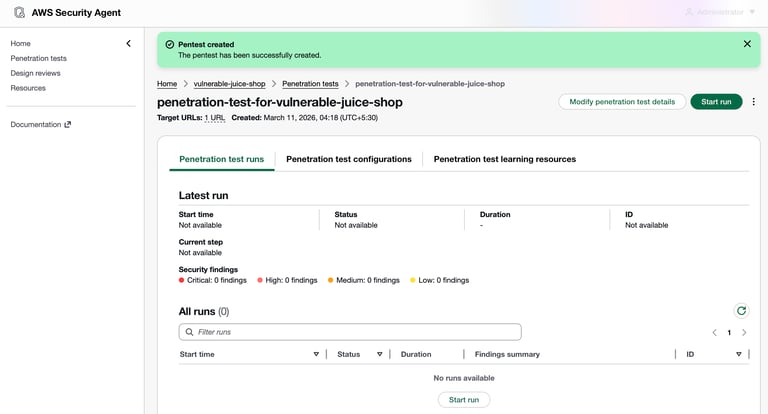
Task: Follow the Home breadcrumb link
Action: tap(167, 84)
